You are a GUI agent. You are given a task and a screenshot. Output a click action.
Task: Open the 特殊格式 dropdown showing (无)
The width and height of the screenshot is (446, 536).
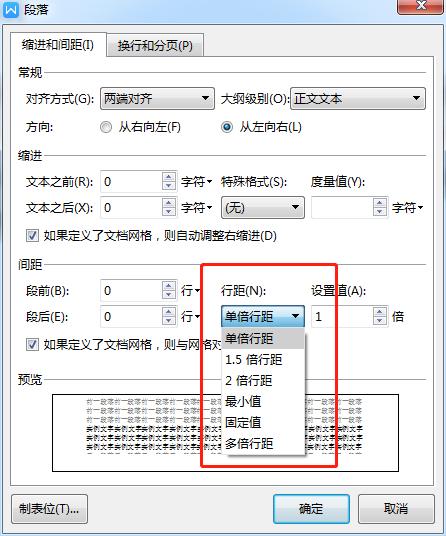click(262, 207)
